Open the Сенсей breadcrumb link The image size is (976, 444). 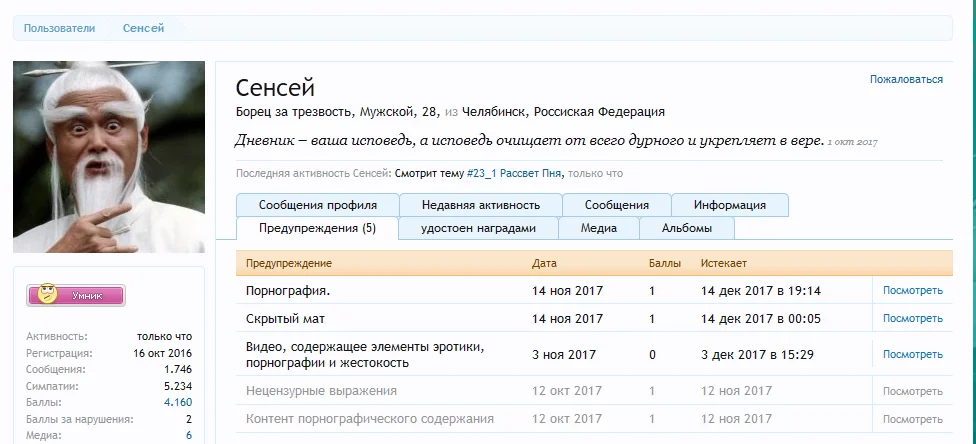[x=143, y=28]
